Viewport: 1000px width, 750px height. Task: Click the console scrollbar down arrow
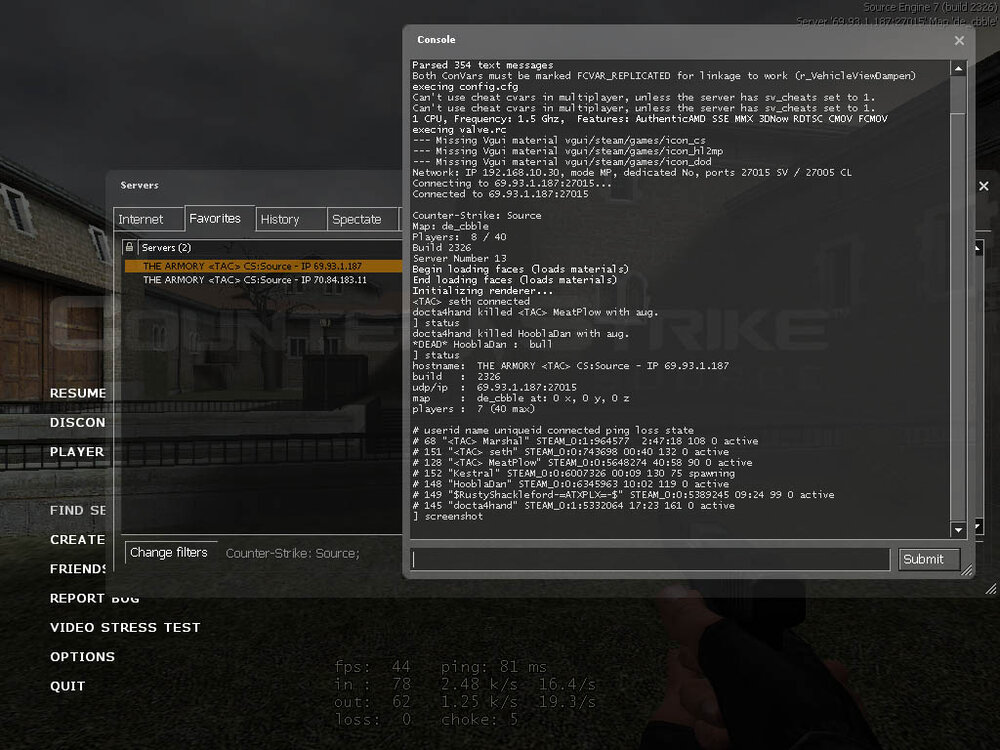click(x=958, y=529)
